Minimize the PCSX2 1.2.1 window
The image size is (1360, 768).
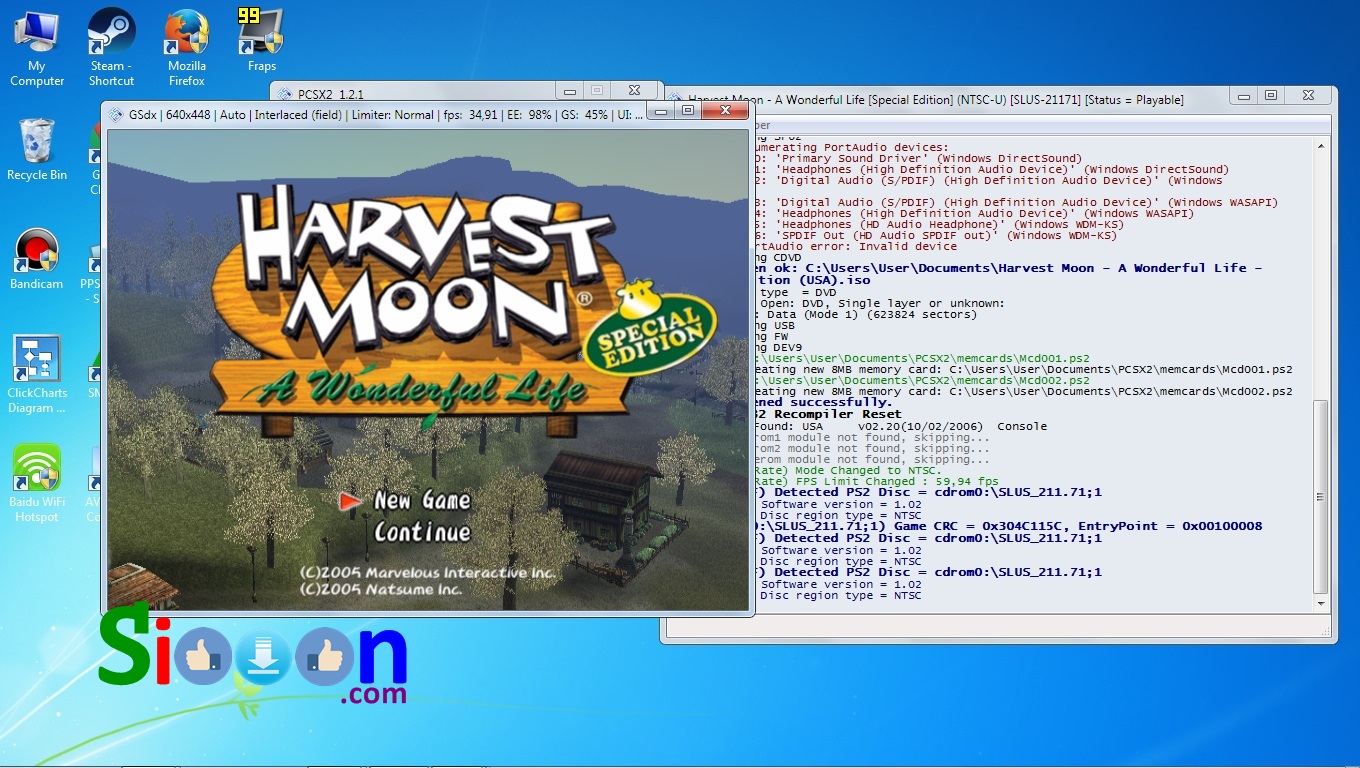pyautogui.click(x=568, y=91)
